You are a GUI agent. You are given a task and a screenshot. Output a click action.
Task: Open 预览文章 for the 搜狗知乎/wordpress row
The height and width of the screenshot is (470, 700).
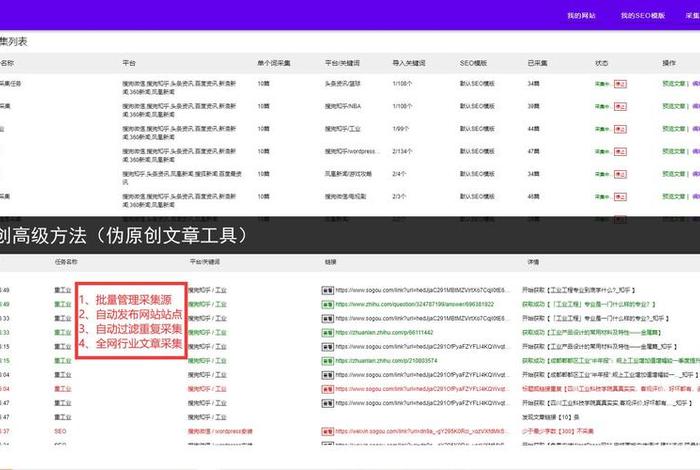(674, 151)
